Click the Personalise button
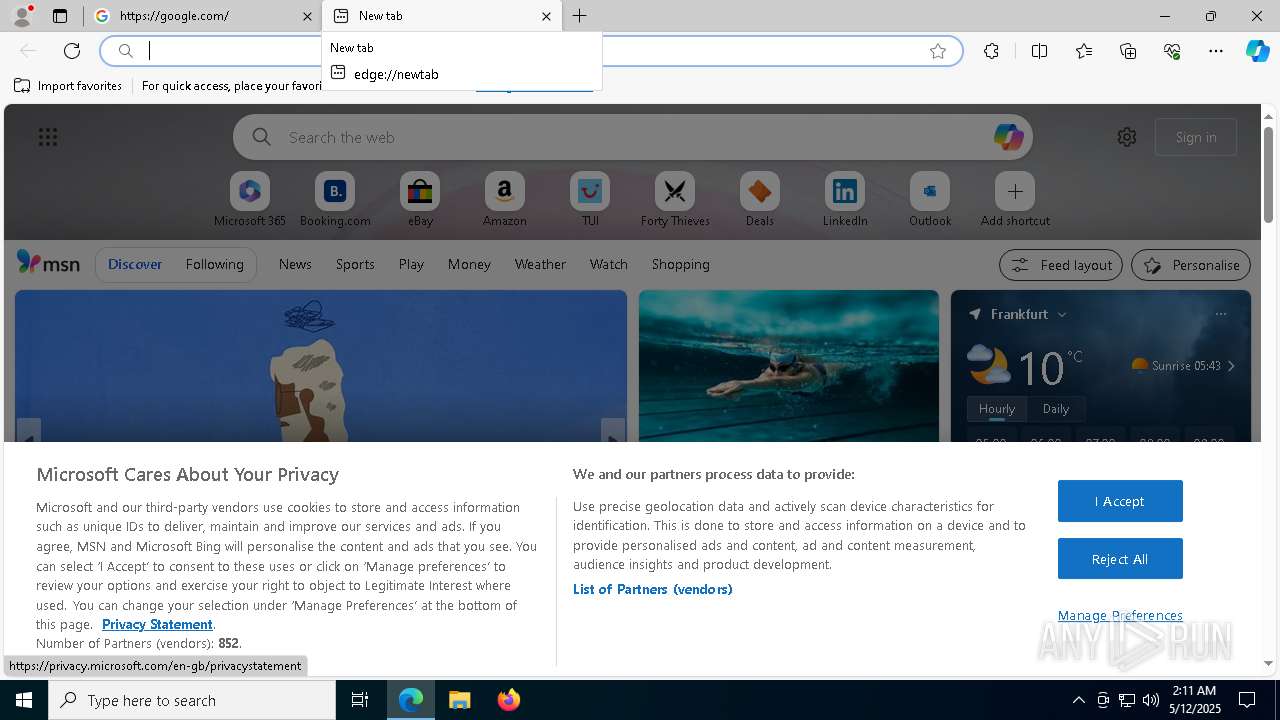This screenshot has height=720, width=1280. click(x=1191, y=265)
